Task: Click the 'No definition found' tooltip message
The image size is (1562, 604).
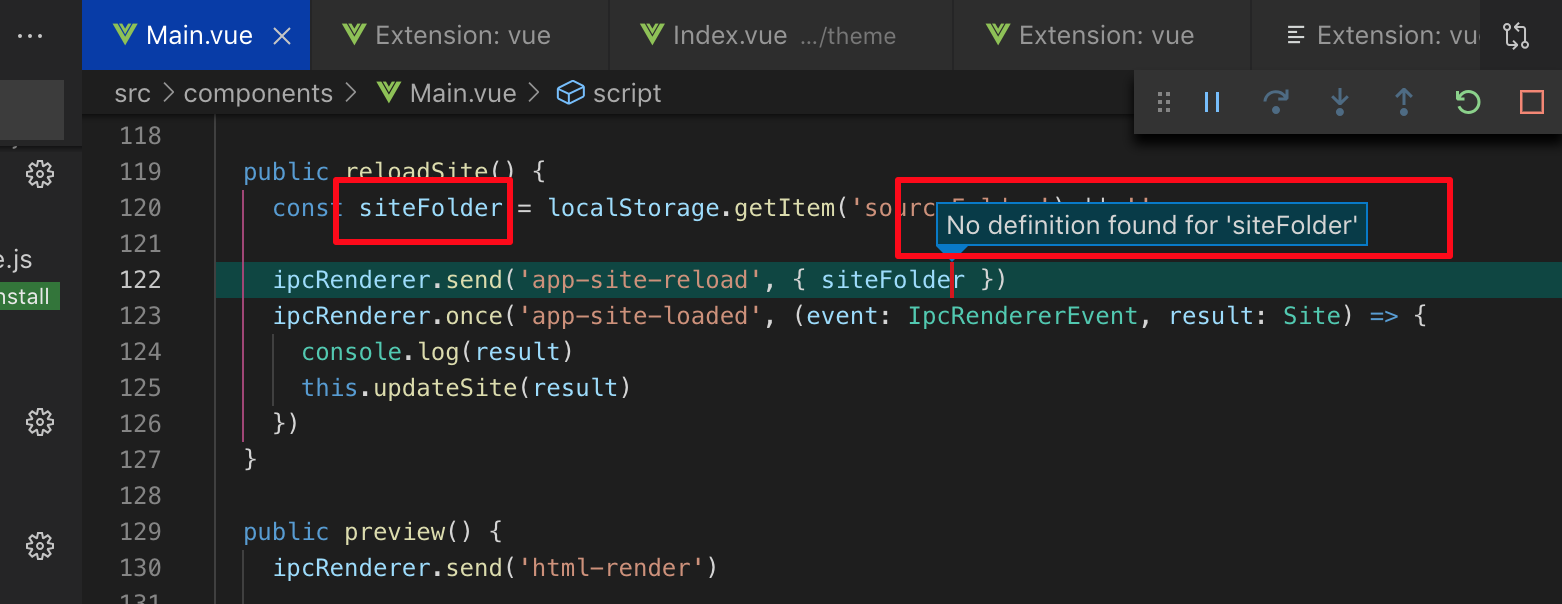Action: [1151, 226]
